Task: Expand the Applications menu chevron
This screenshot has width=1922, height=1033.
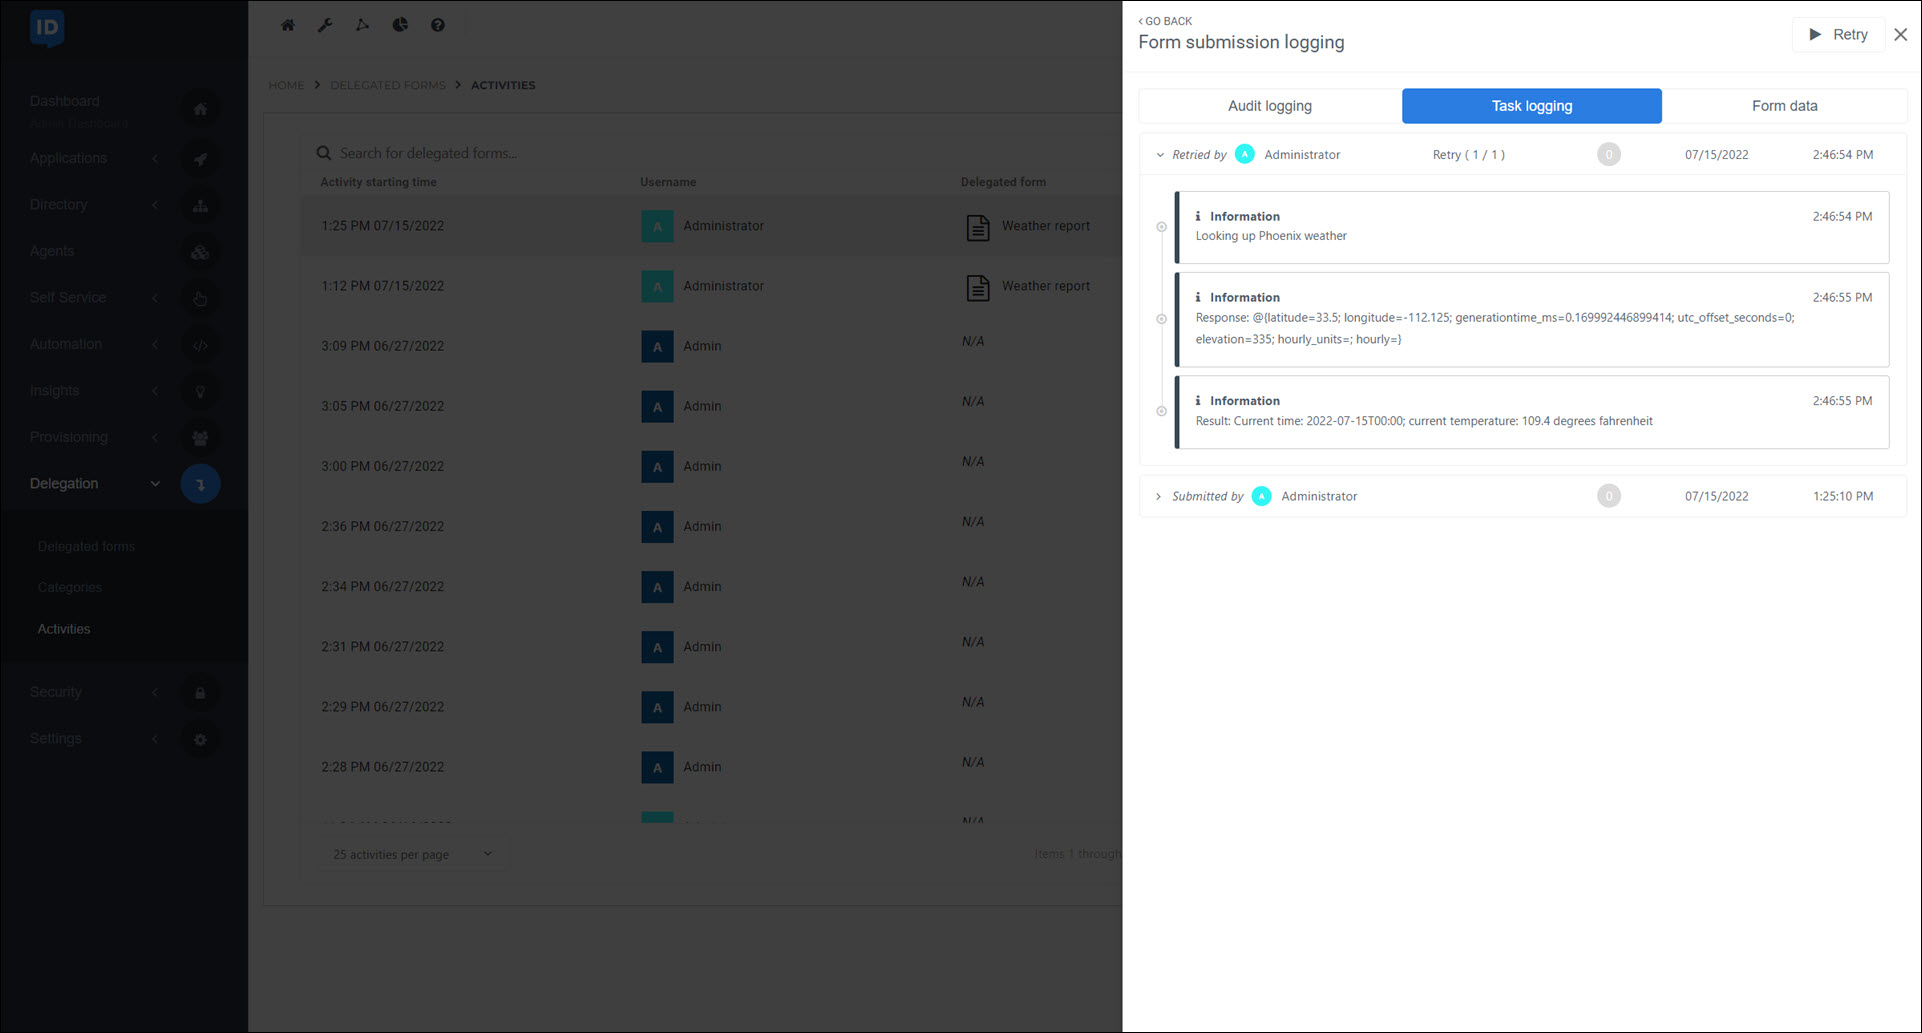Action: [x=155, y=159]
